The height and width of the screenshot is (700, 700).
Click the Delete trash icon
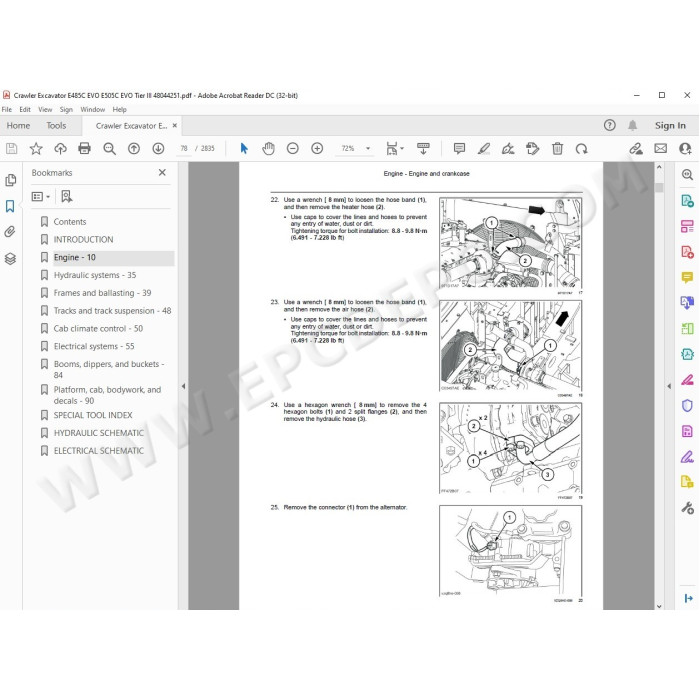point(557,149)
